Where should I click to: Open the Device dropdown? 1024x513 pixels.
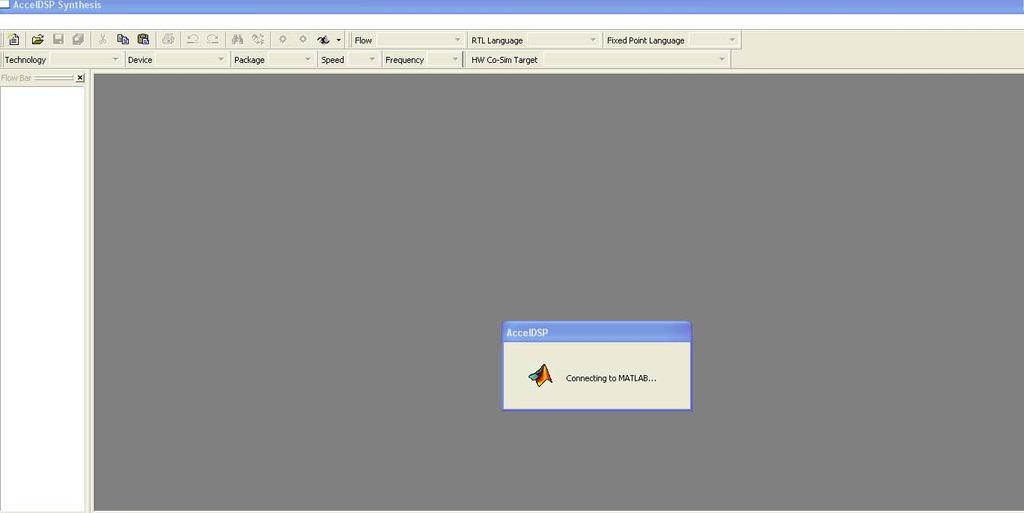(191, 59)
